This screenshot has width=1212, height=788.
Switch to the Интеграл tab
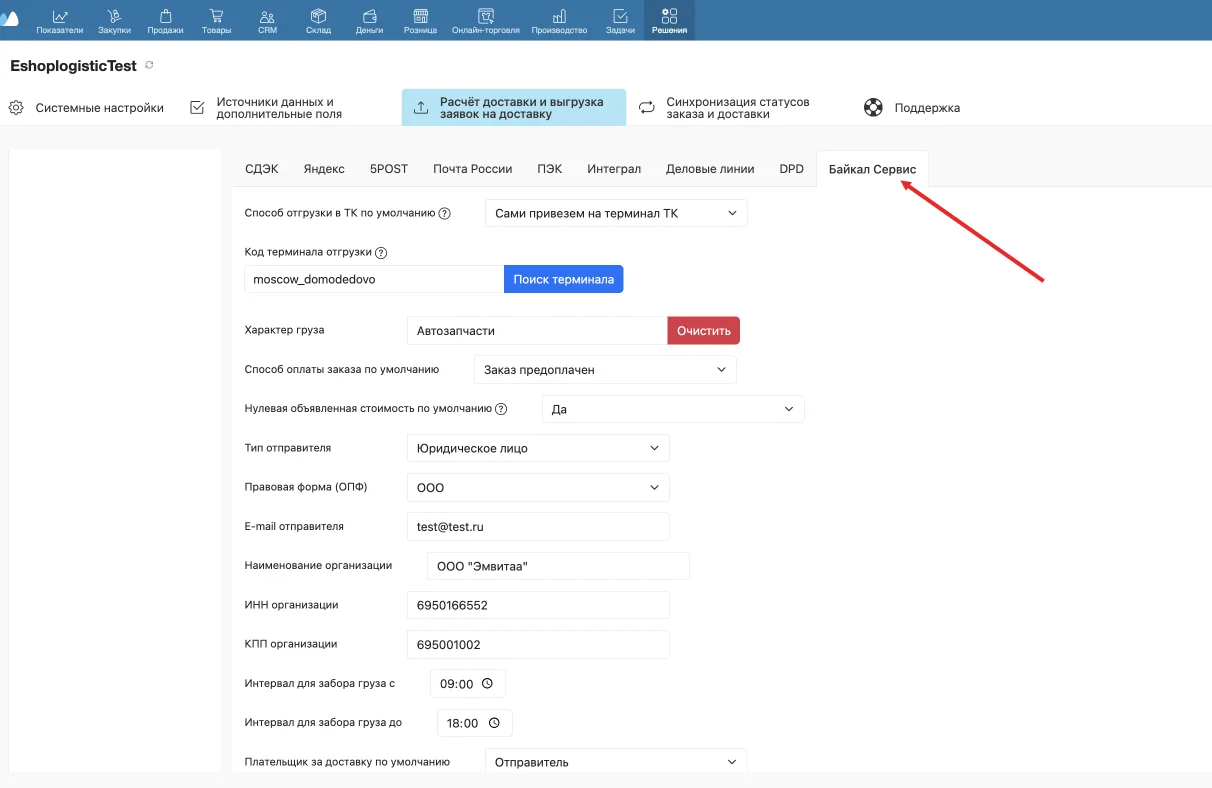[x=614, y=169]
